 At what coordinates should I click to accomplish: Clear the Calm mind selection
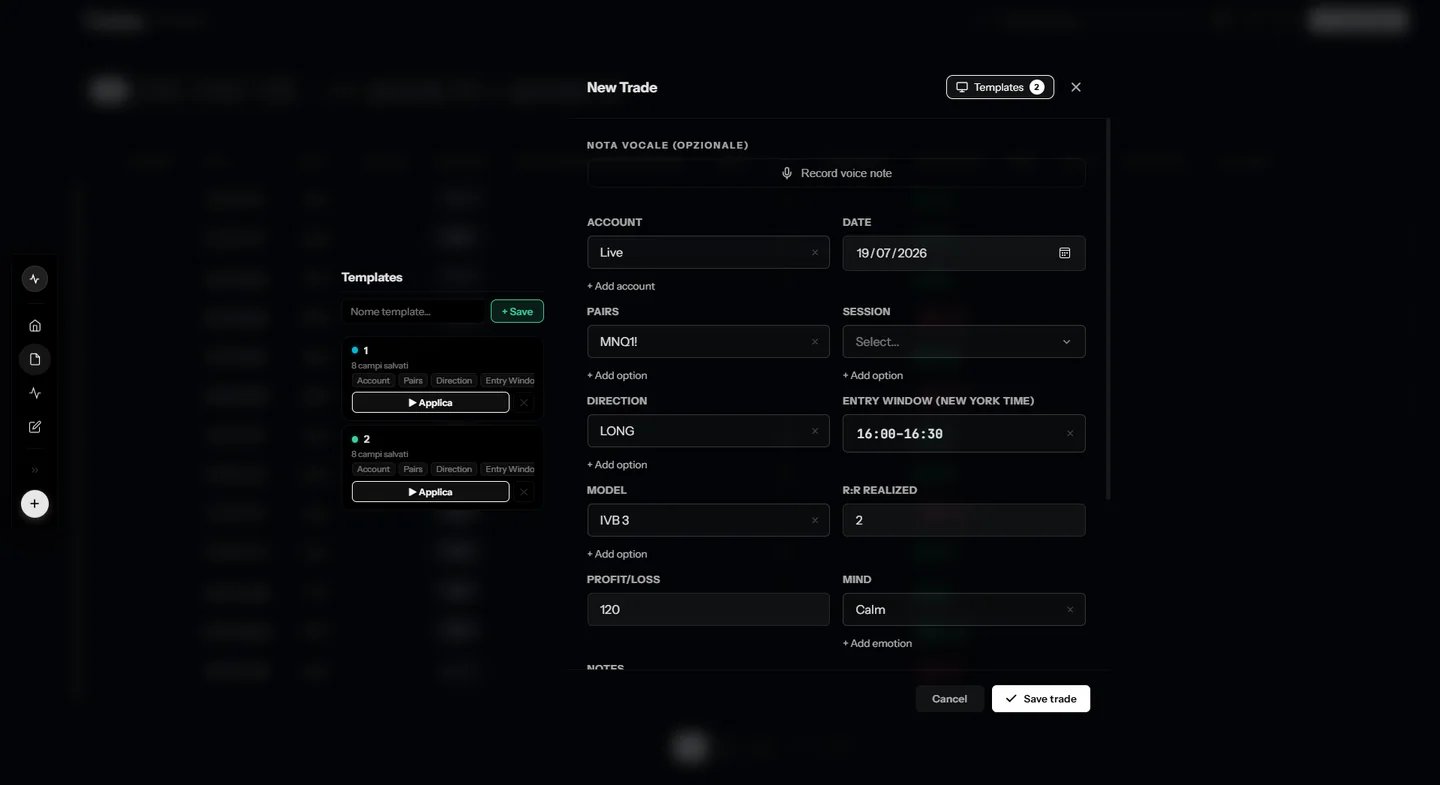coord(1070,609)
